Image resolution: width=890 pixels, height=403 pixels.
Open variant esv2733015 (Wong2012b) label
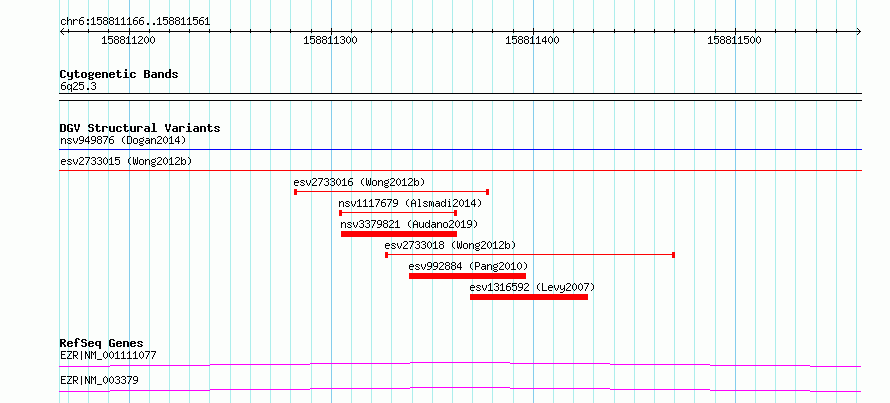tap(126, 161)
